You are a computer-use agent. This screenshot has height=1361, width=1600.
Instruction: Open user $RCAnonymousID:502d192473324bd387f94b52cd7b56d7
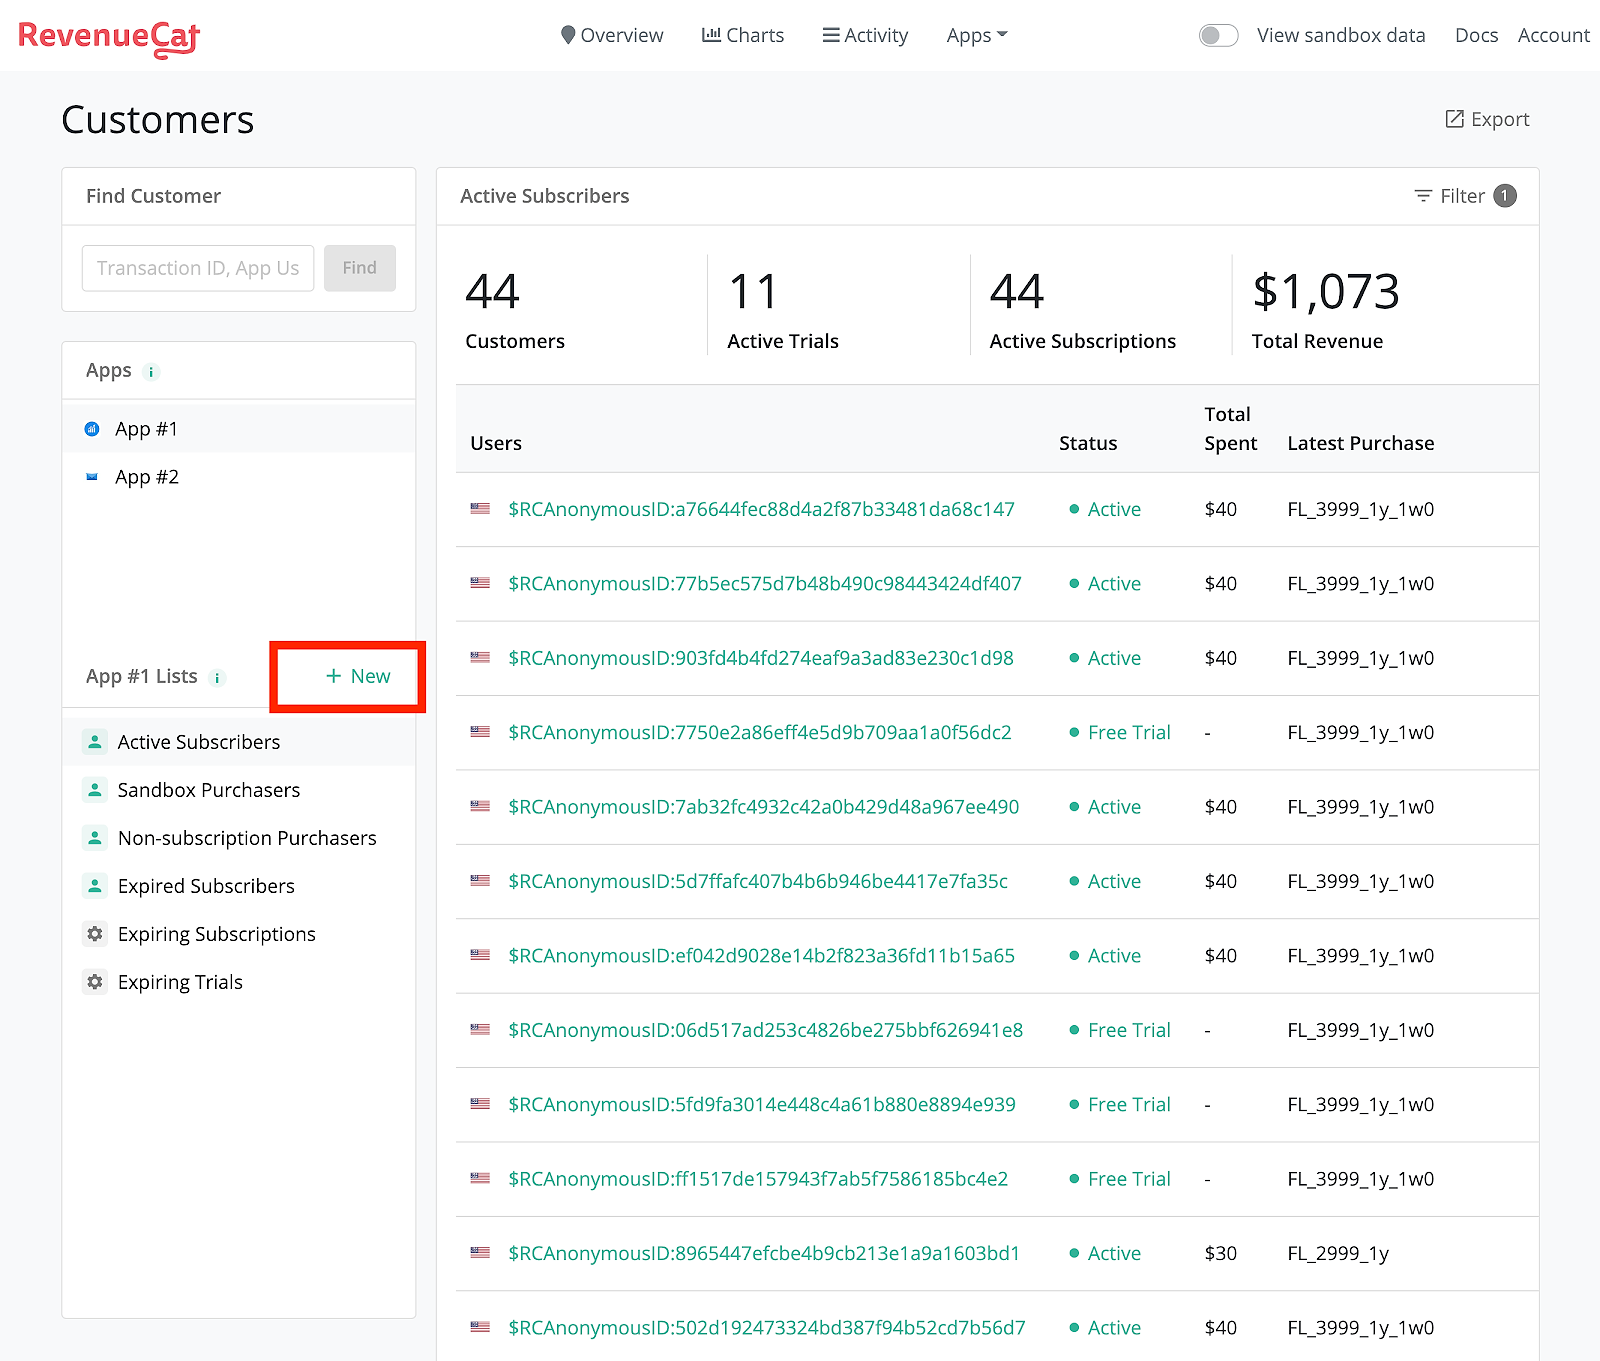point(767,1327)
